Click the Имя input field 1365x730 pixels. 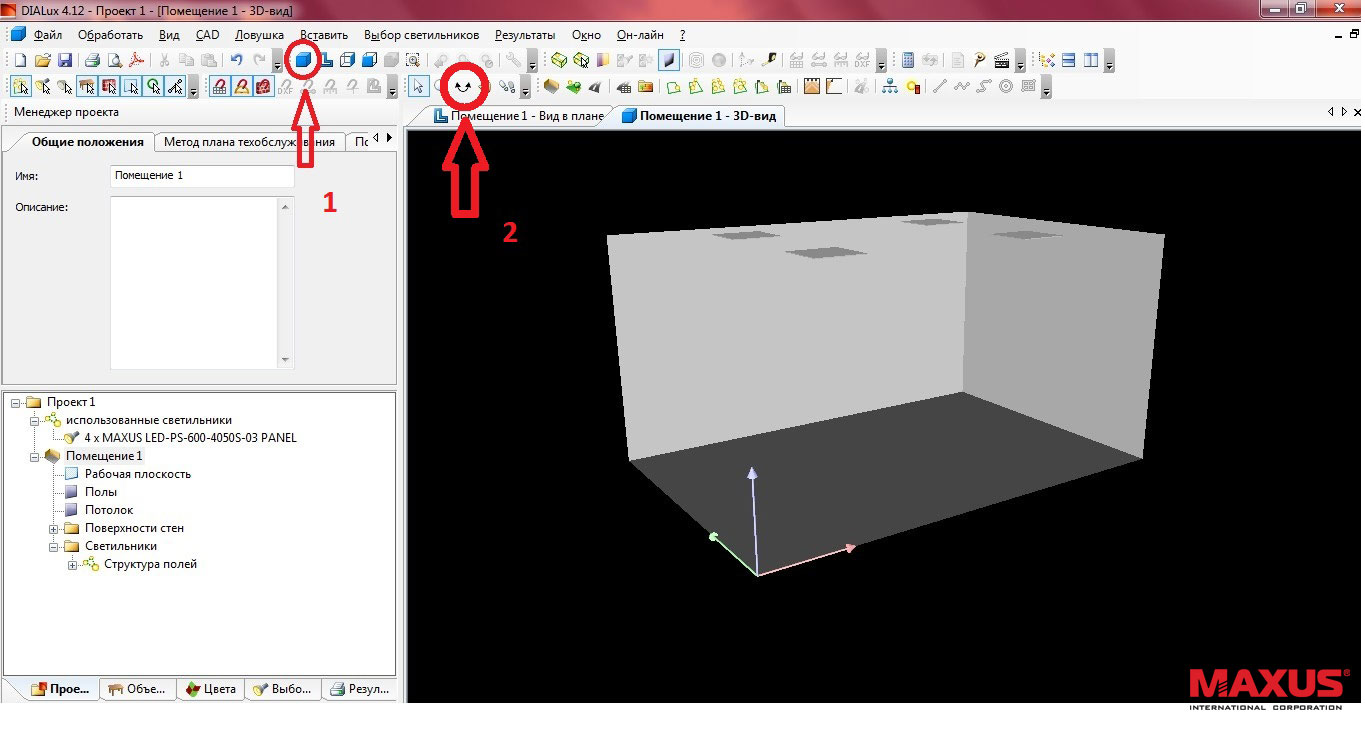[202, 176]
